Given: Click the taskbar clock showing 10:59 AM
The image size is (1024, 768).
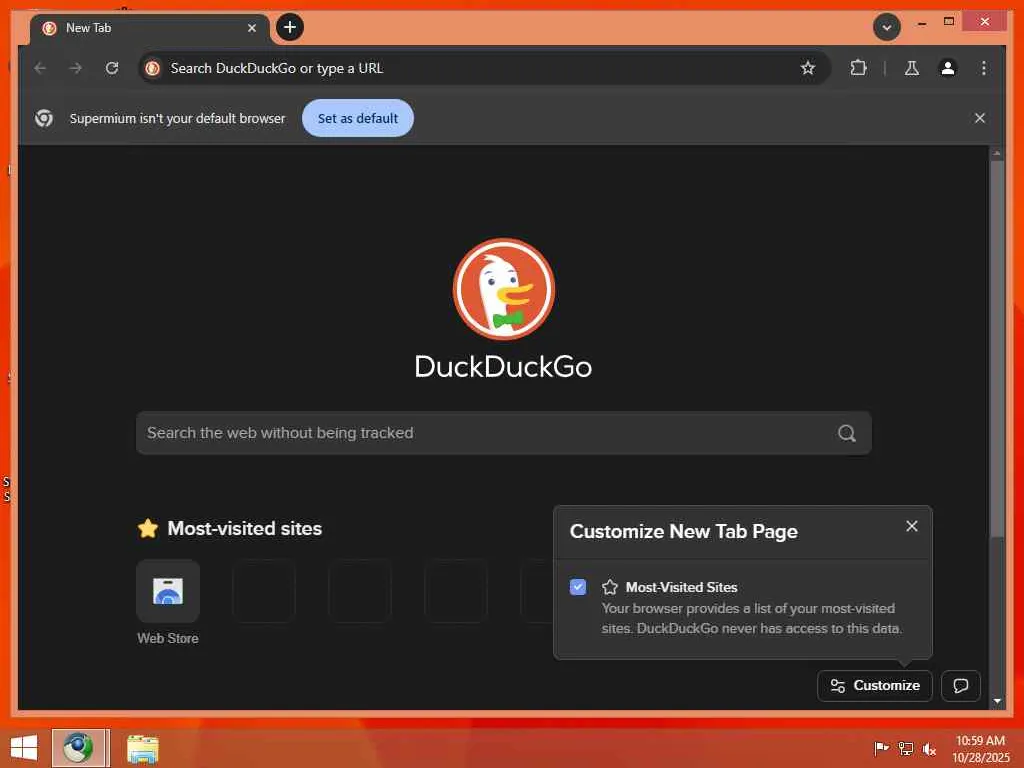Looking at the screenshot, I should pyautogui.click(x=980, y=749).
